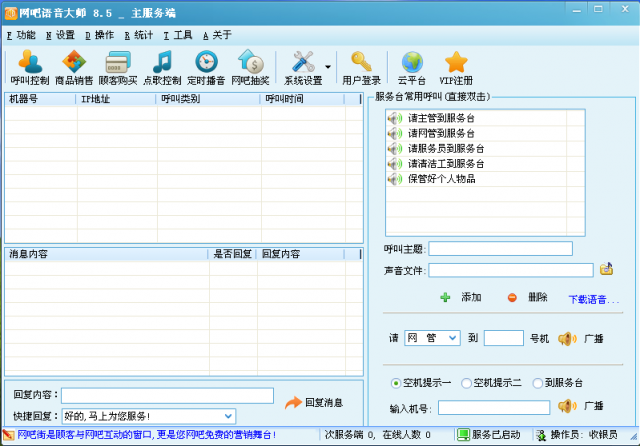Open the 系统设置 system settings tool
This screenshot has height=446, width=640.
[x=303, y=67]
